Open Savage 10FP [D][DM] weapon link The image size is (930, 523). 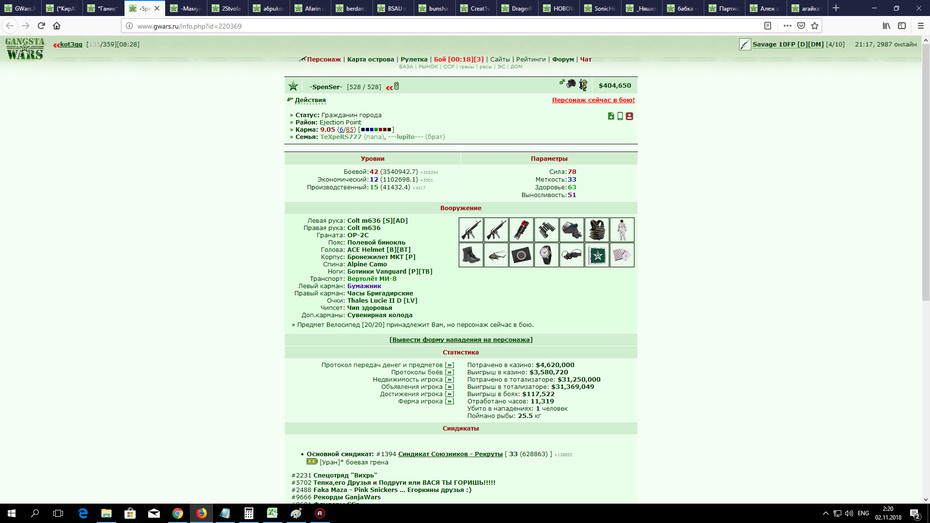788,44
